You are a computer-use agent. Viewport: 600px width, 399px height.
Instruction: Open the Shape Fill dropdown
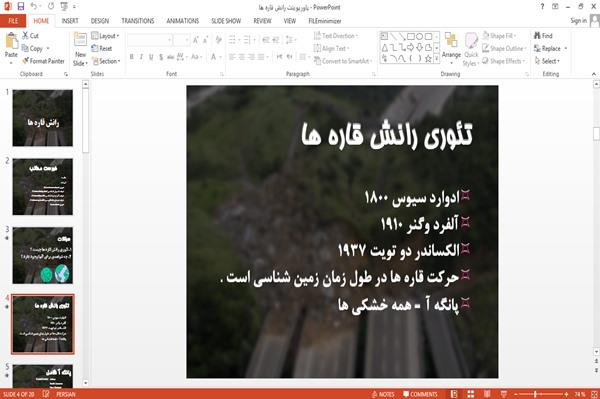coord(499,36)
